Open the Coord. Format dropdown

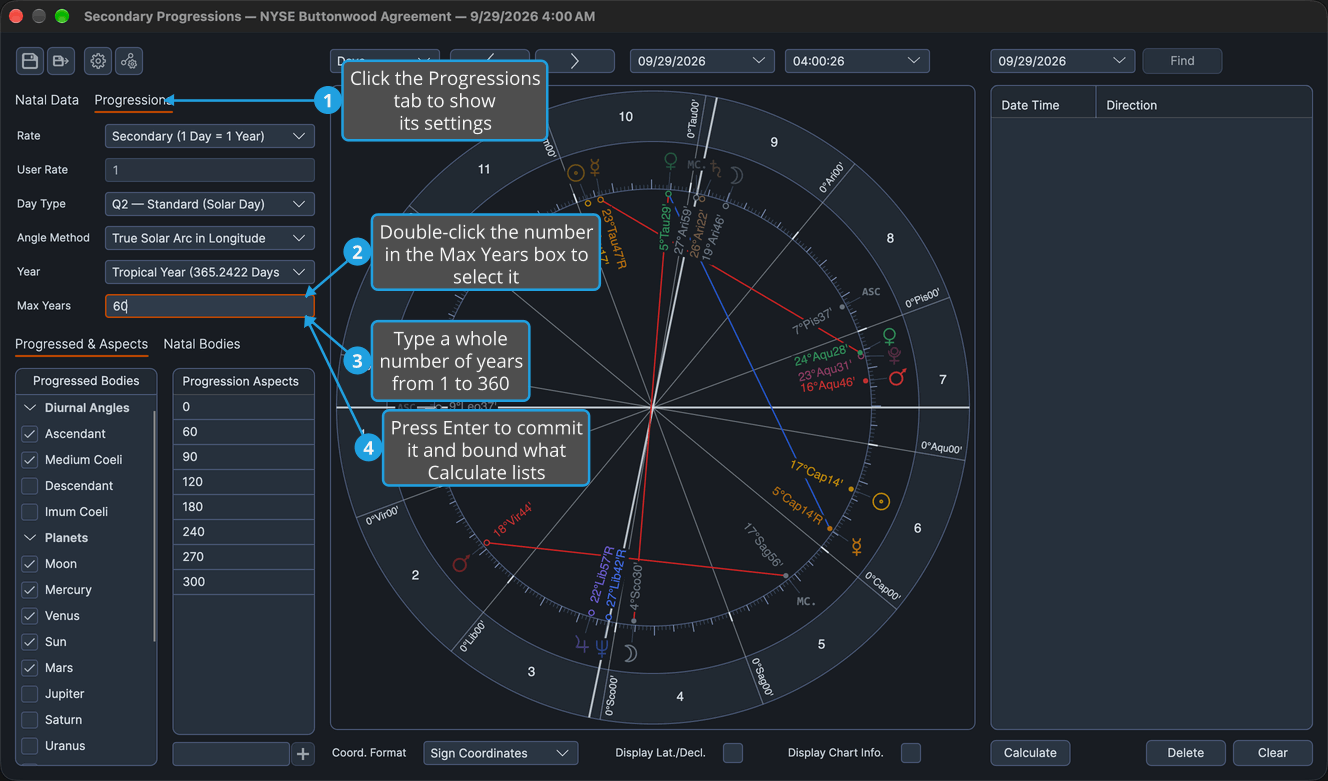pos(501,753)
